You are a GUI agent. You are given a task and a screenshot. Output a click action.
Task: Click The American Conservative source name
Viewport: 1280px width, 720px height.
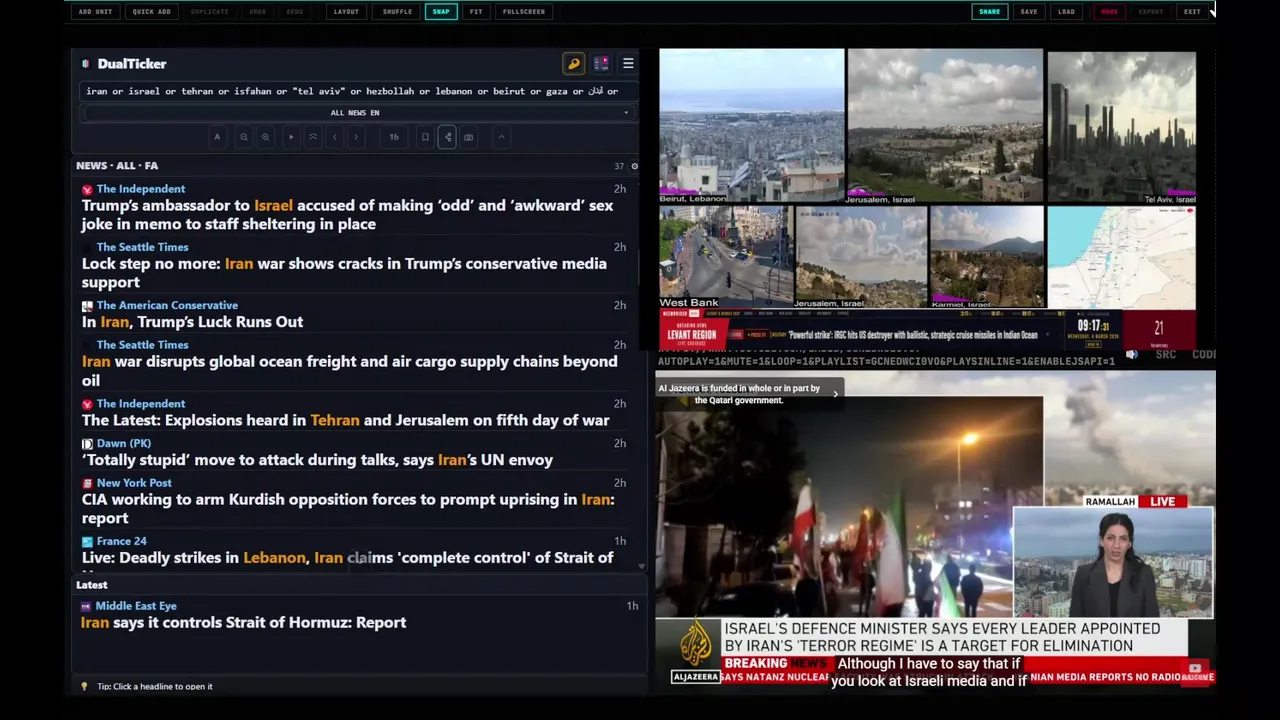pyautogui.click(x=167, y=306)
